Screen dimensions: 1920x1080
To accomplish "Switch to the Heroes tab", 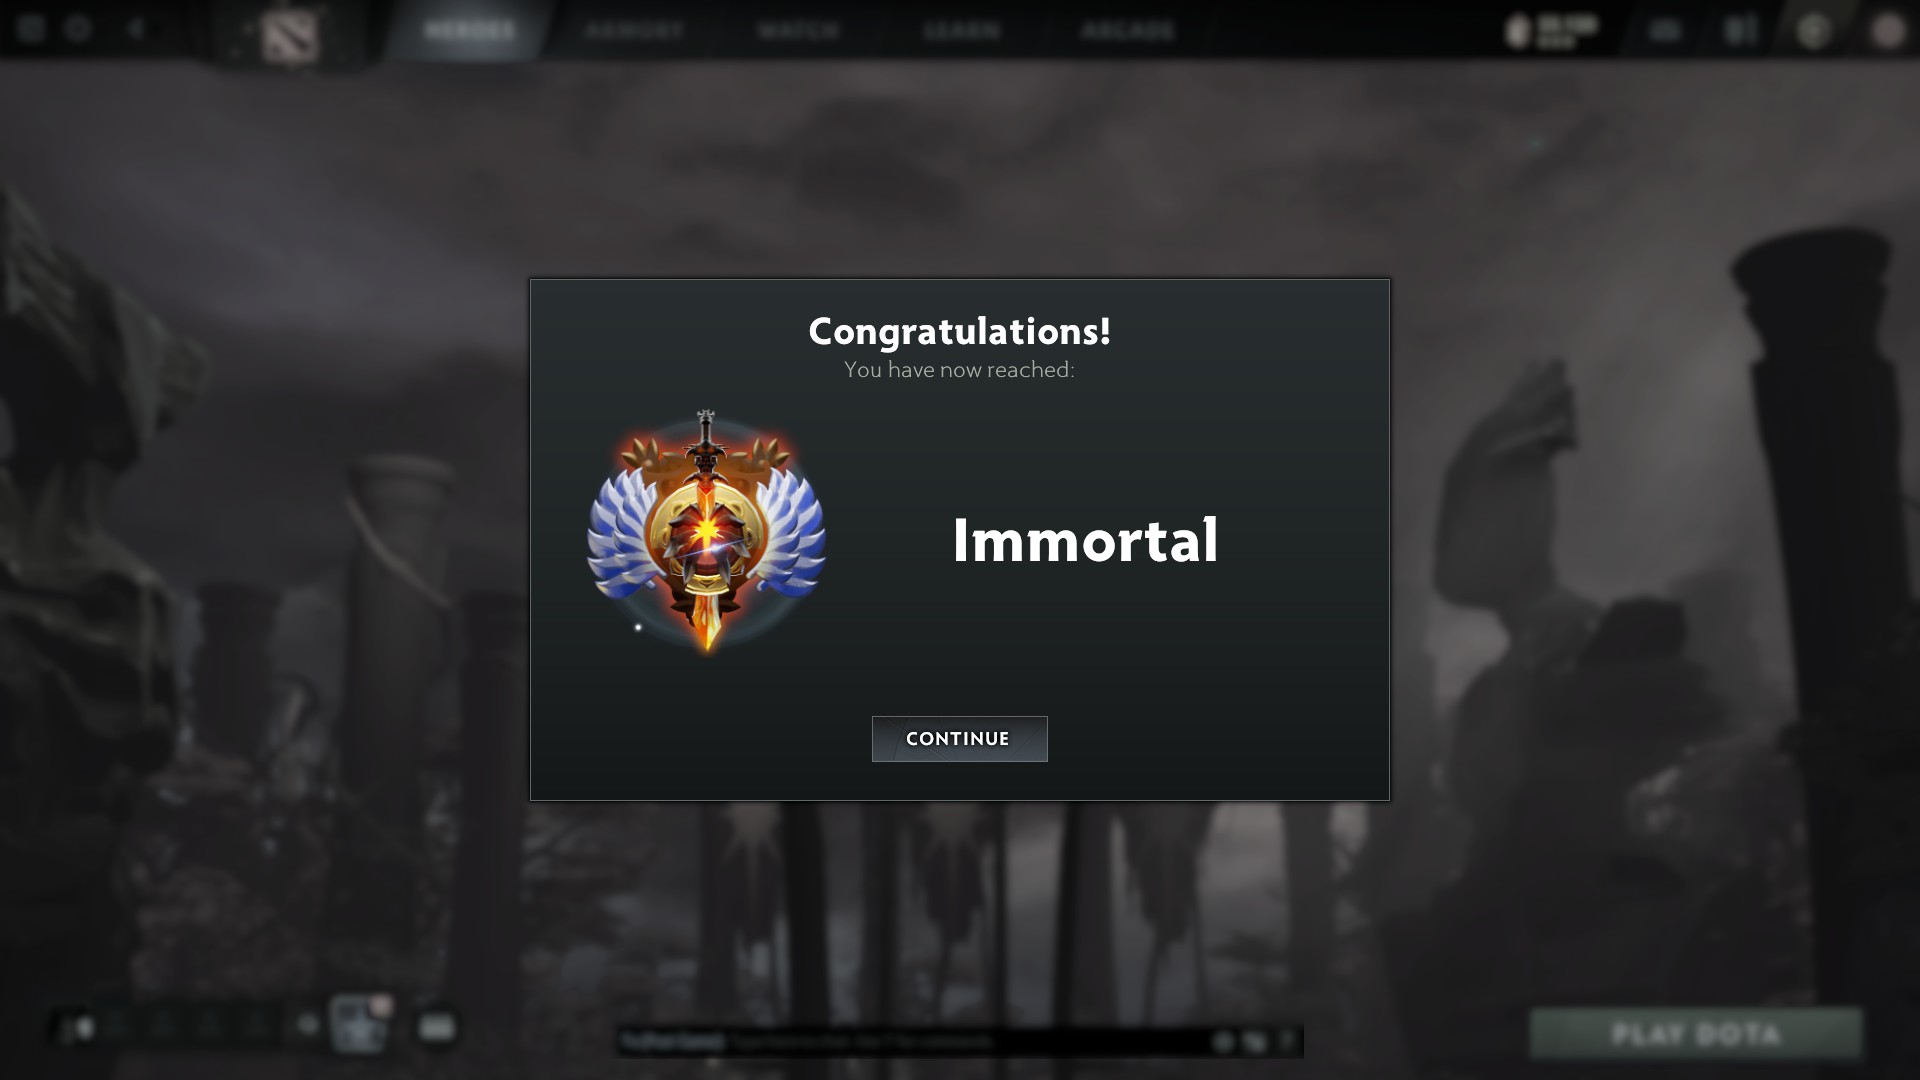I will [x=469, y=30].
